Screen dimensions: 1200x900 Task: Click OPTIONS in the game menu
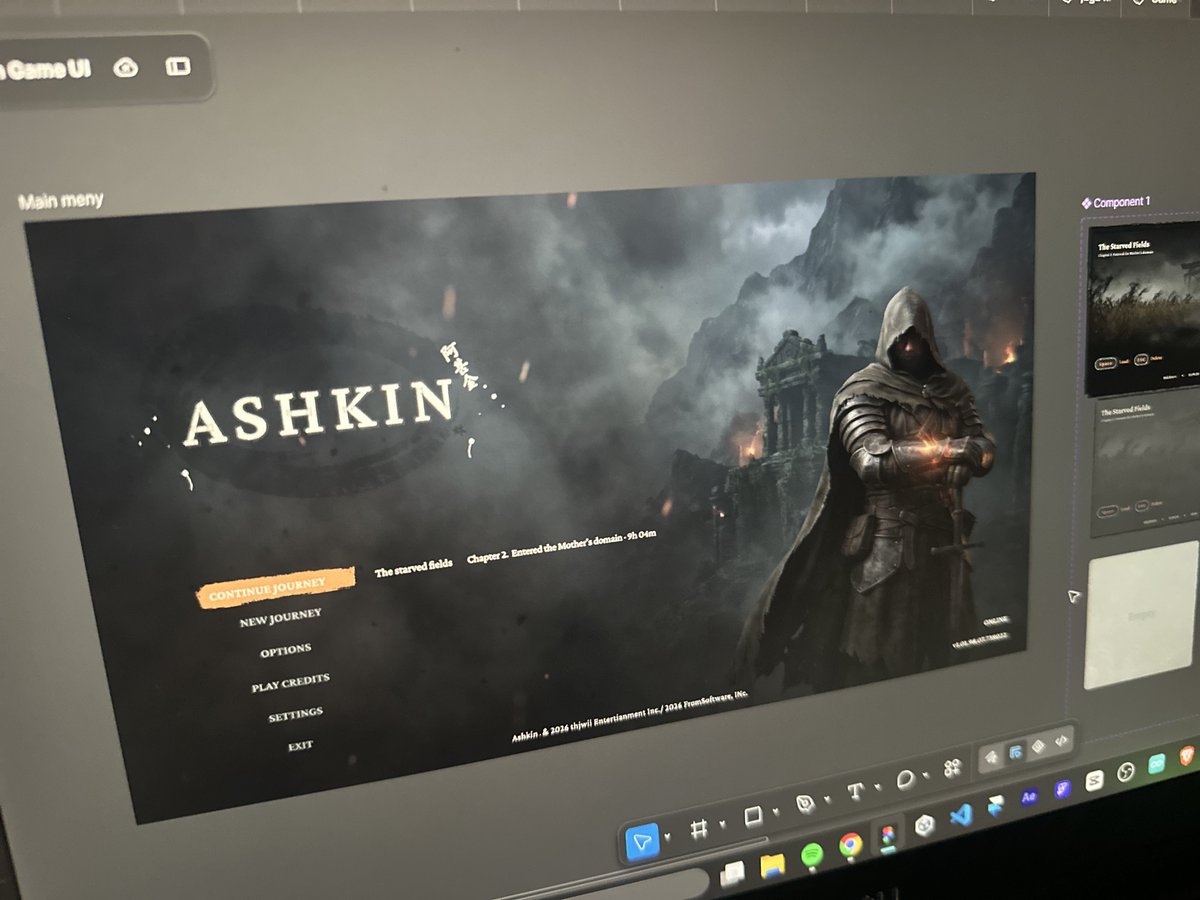286,650
